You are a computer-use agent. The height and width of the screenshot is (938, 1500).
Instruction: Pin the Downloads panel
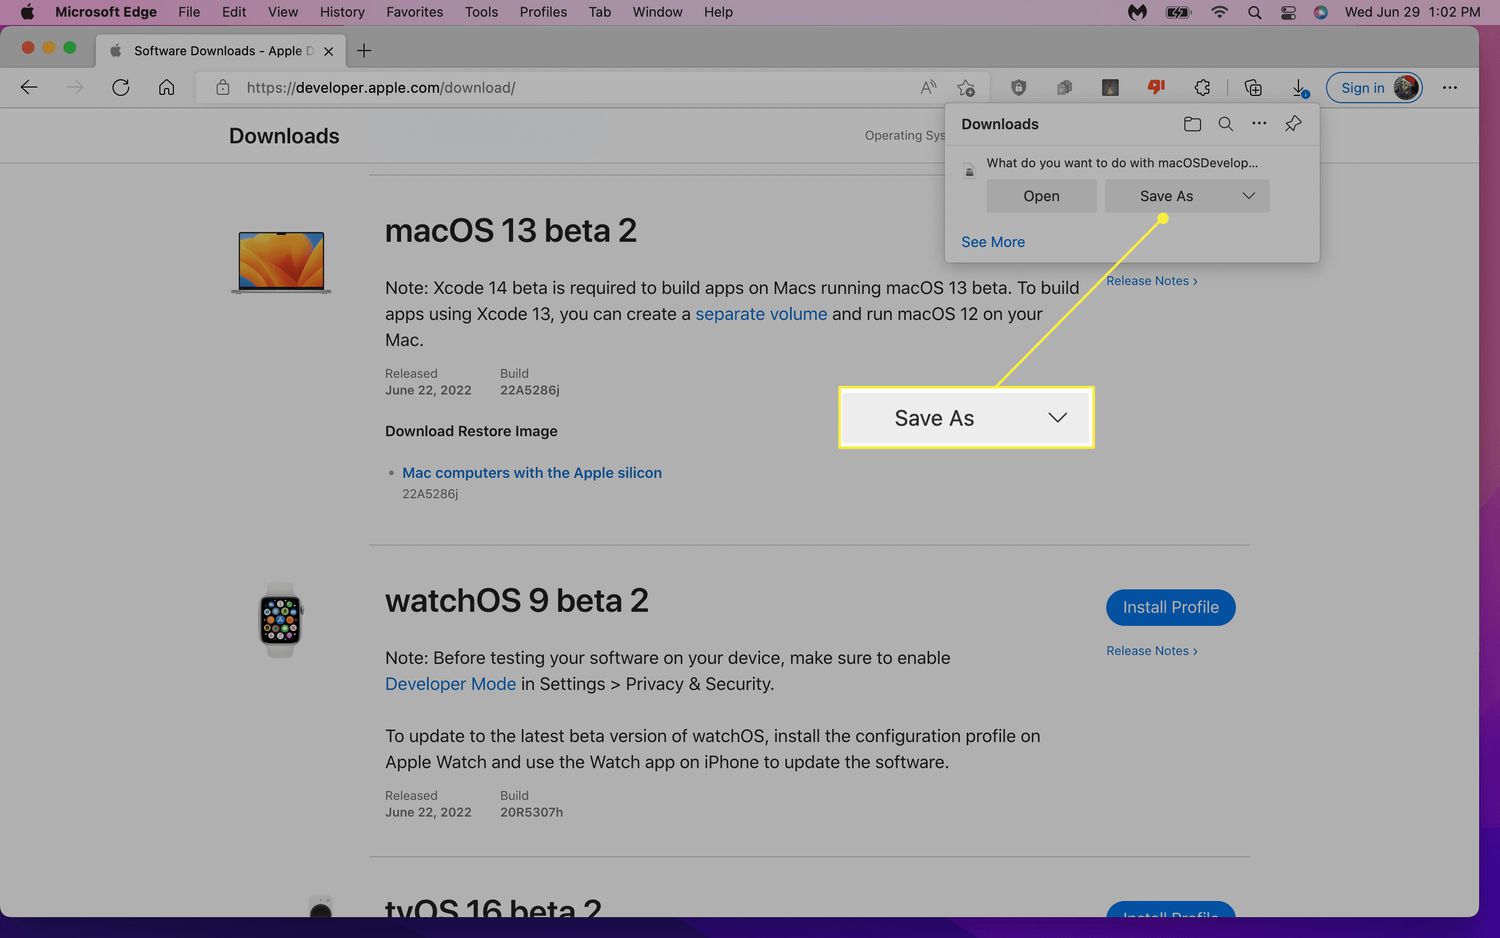point(1293,124)
